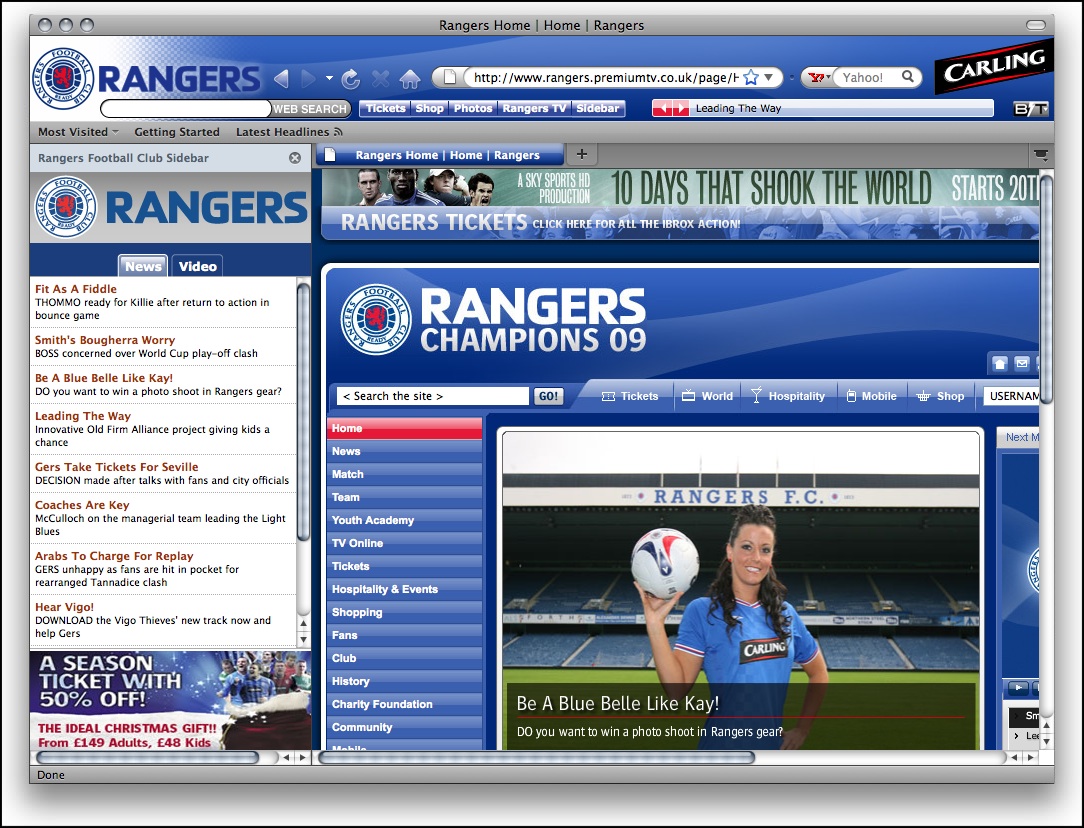Select Match in the left site menu
This screenshot has height=828, width=1084.
[404, 474]
